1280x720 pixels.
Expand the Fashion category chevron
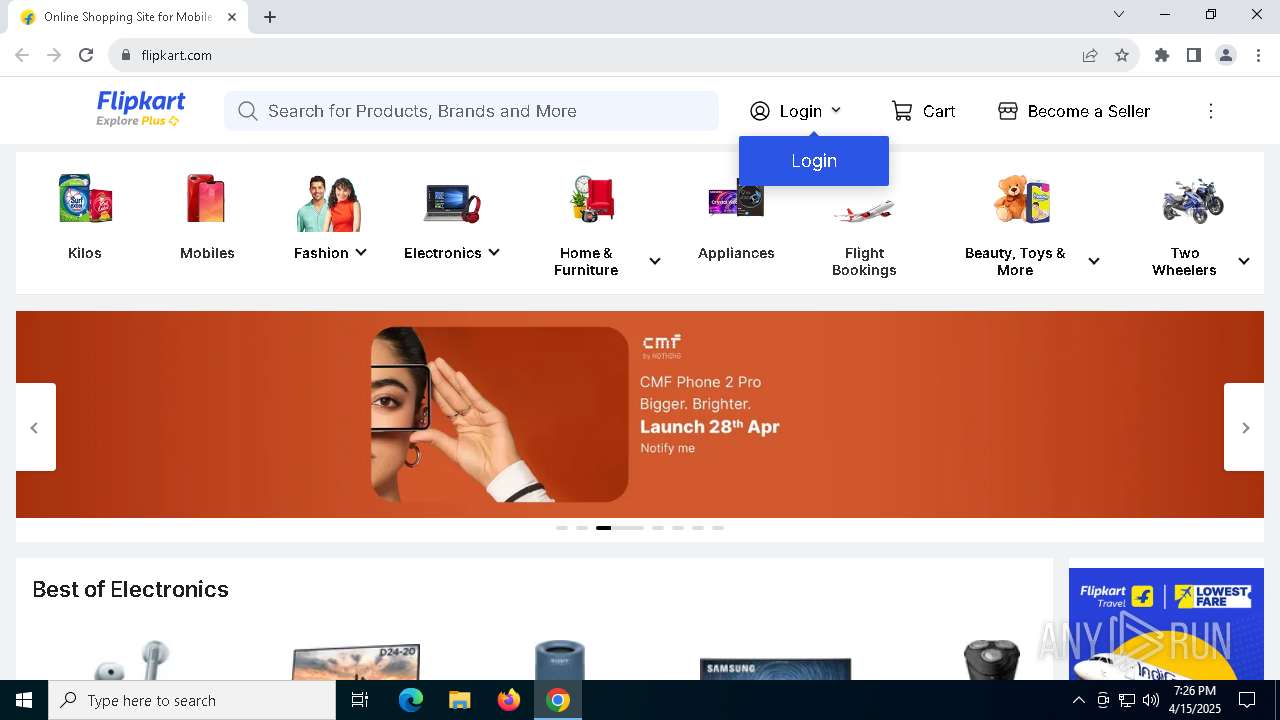pos(361,253)
